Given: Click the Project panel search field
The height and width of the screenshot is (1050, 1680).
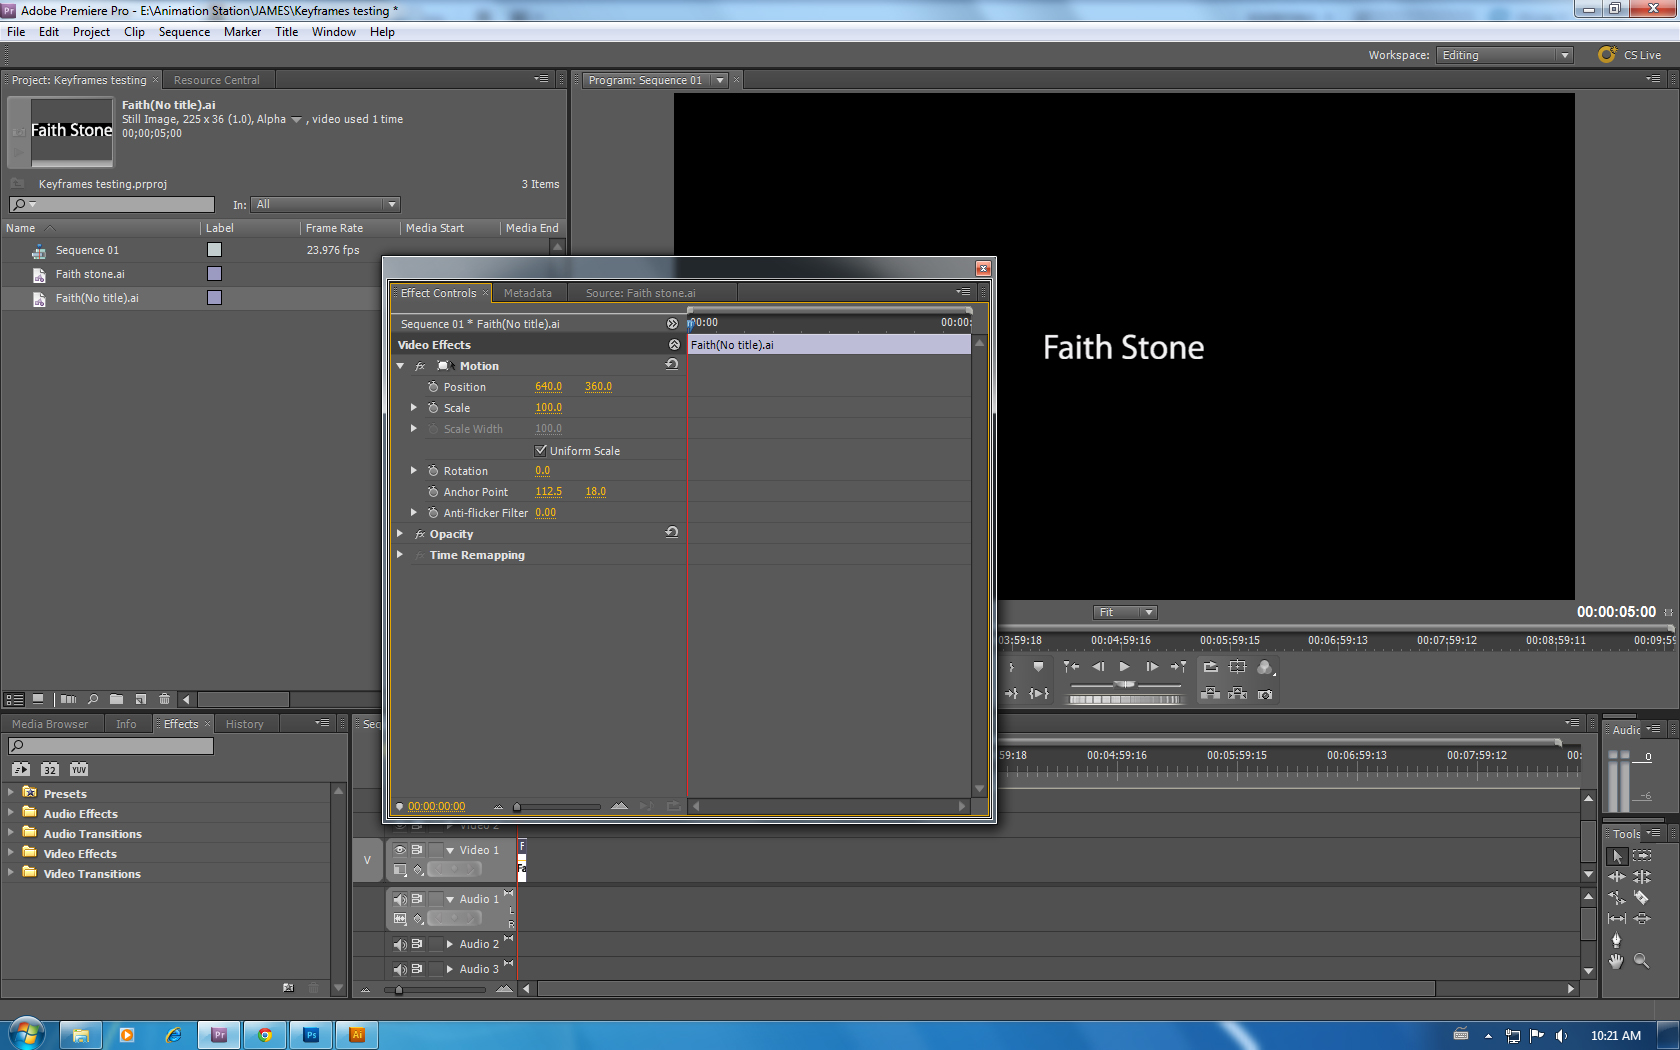Looking at the screenshot, I should pos(112,204).
